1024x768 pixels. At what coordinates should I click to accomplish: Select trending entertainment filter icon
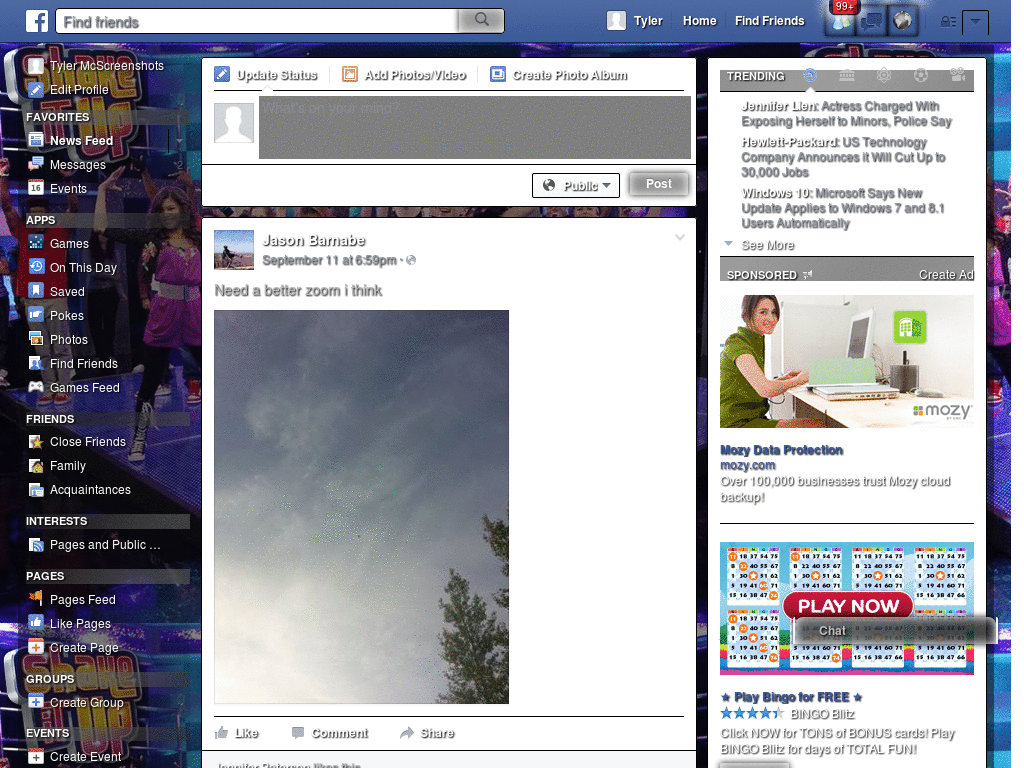[957, 75]
